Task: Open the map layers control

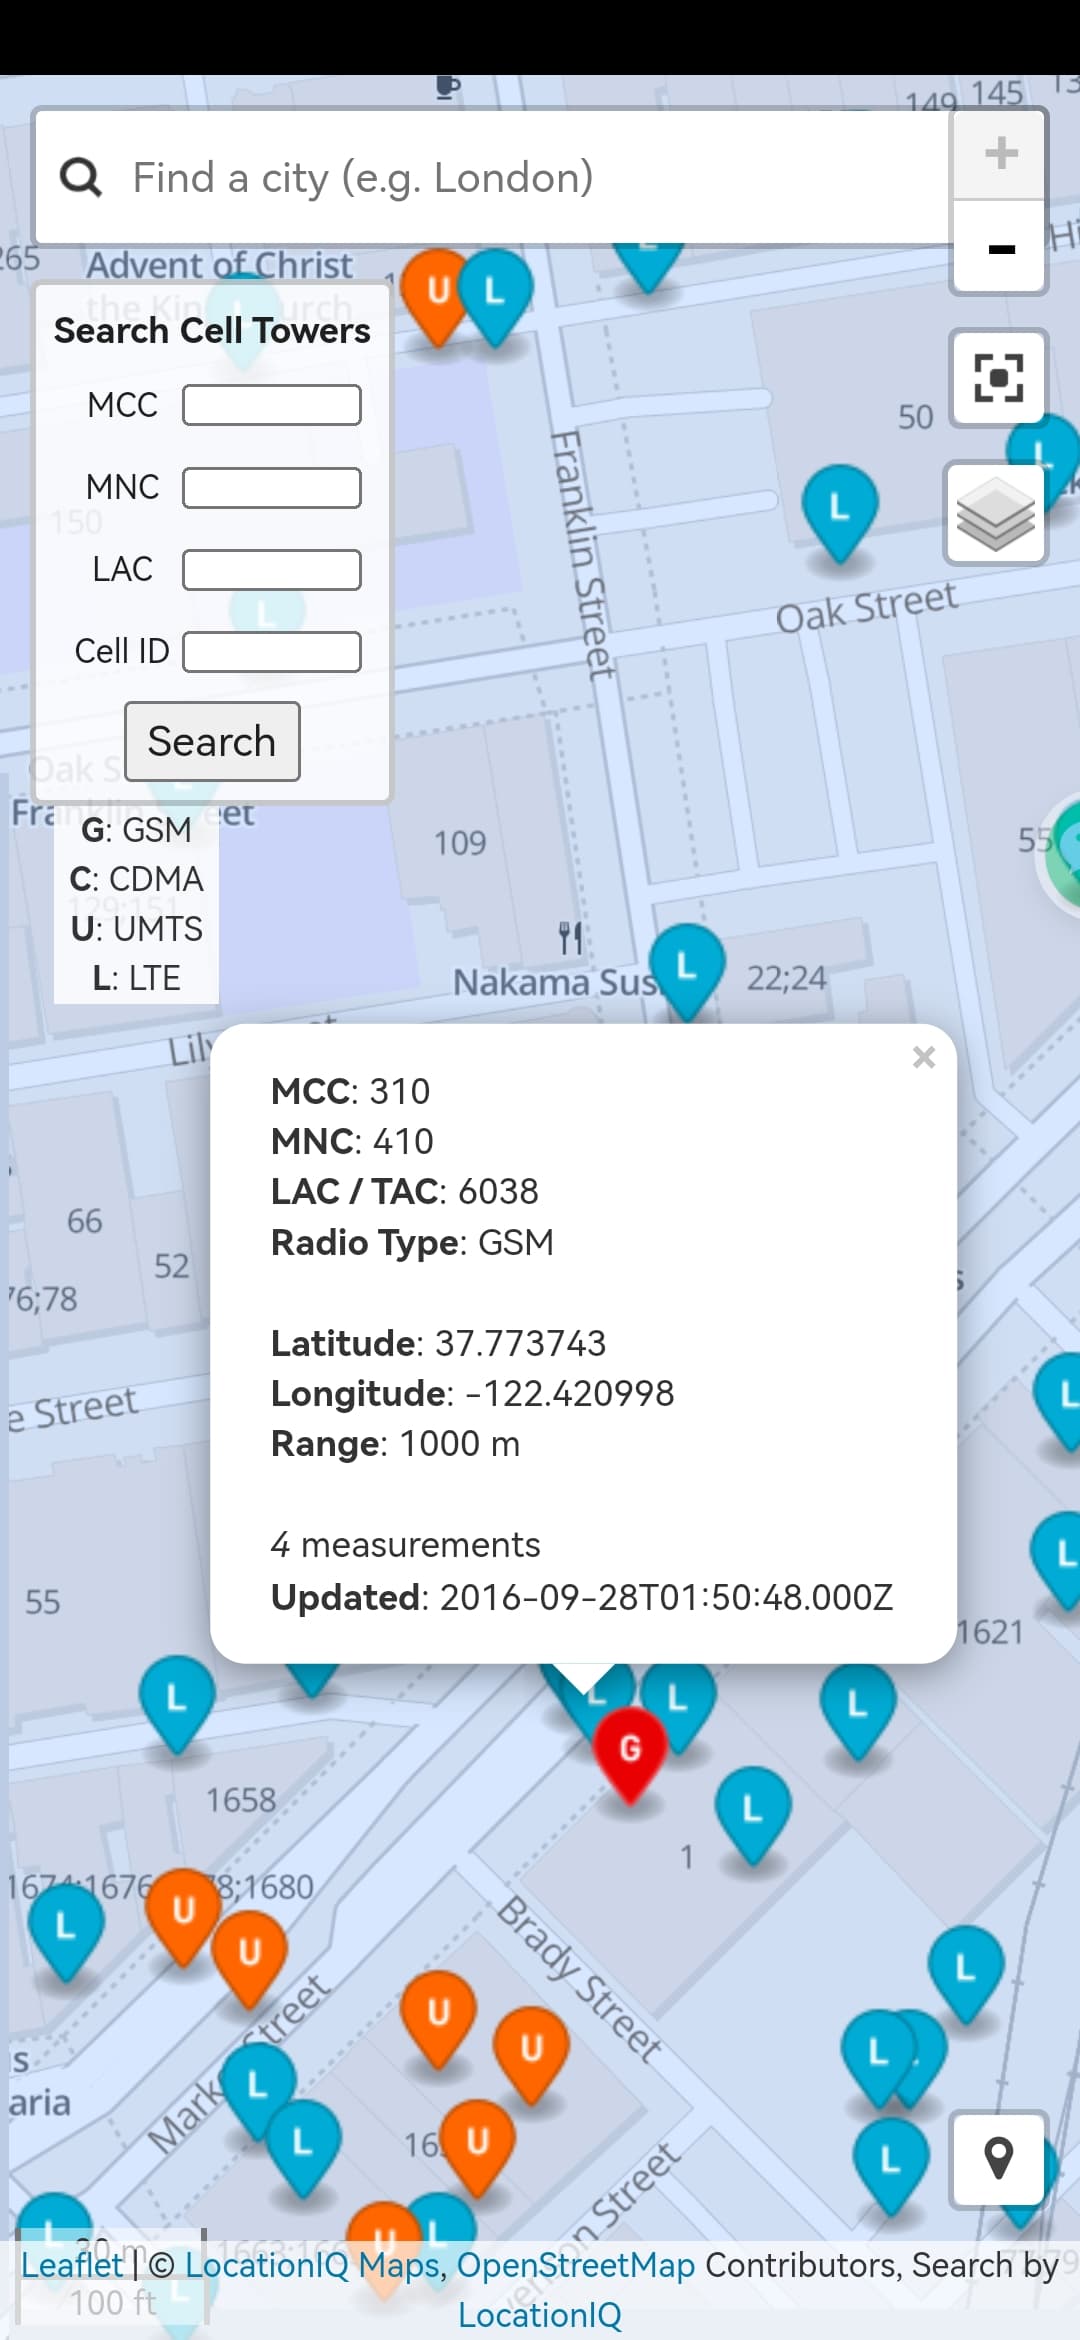Action: pos(996,514)
